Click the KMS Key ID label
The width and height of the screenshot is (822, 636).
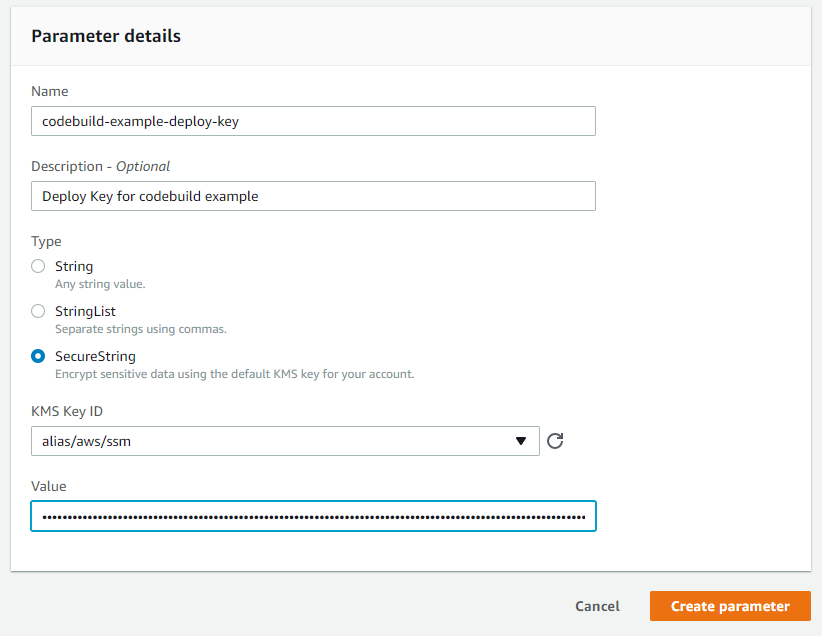click(x=67, y=411)
